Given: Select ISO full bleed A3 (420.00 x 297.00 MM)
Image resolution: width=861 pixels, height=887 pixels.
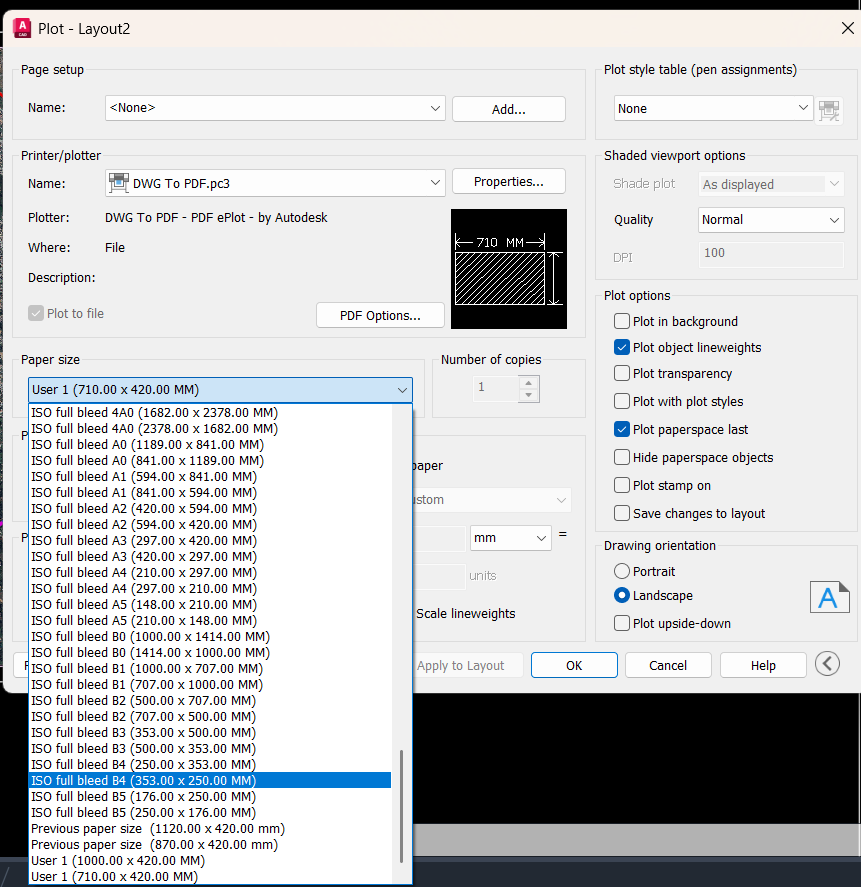Looking at the screenshot, I should (x=143, y=557).
